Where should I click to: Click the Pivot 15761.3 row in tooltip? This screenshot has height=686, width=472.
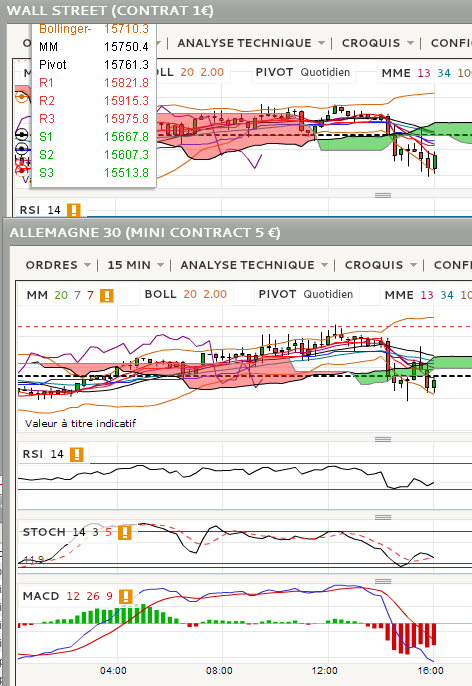94,65
